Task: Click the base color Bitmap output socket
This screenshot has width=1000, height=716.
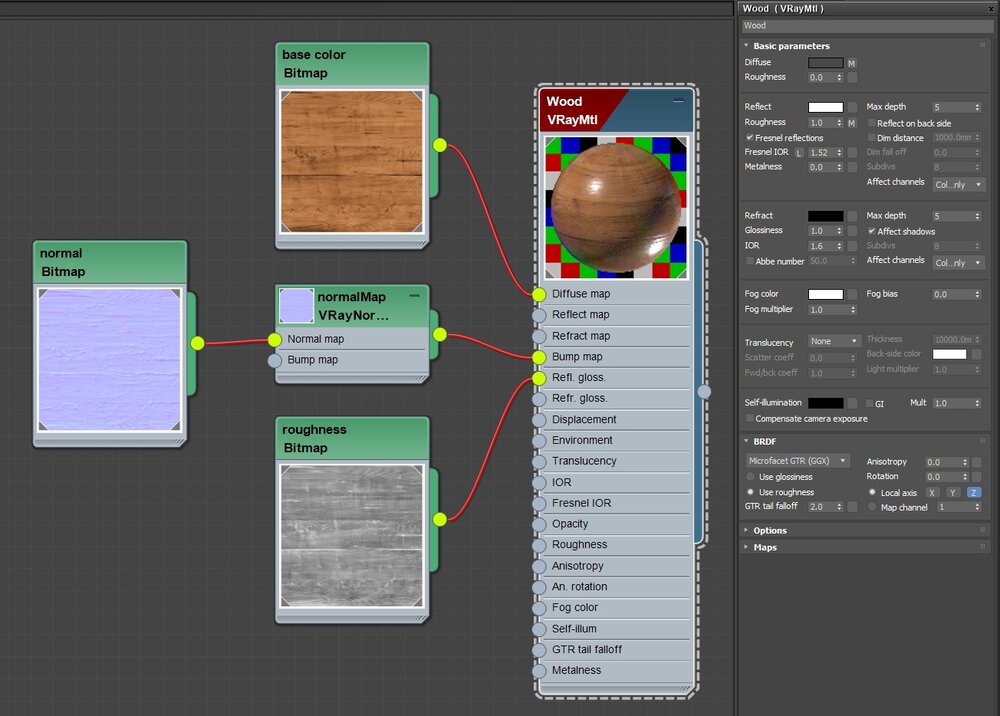Action: pos(439,145)
